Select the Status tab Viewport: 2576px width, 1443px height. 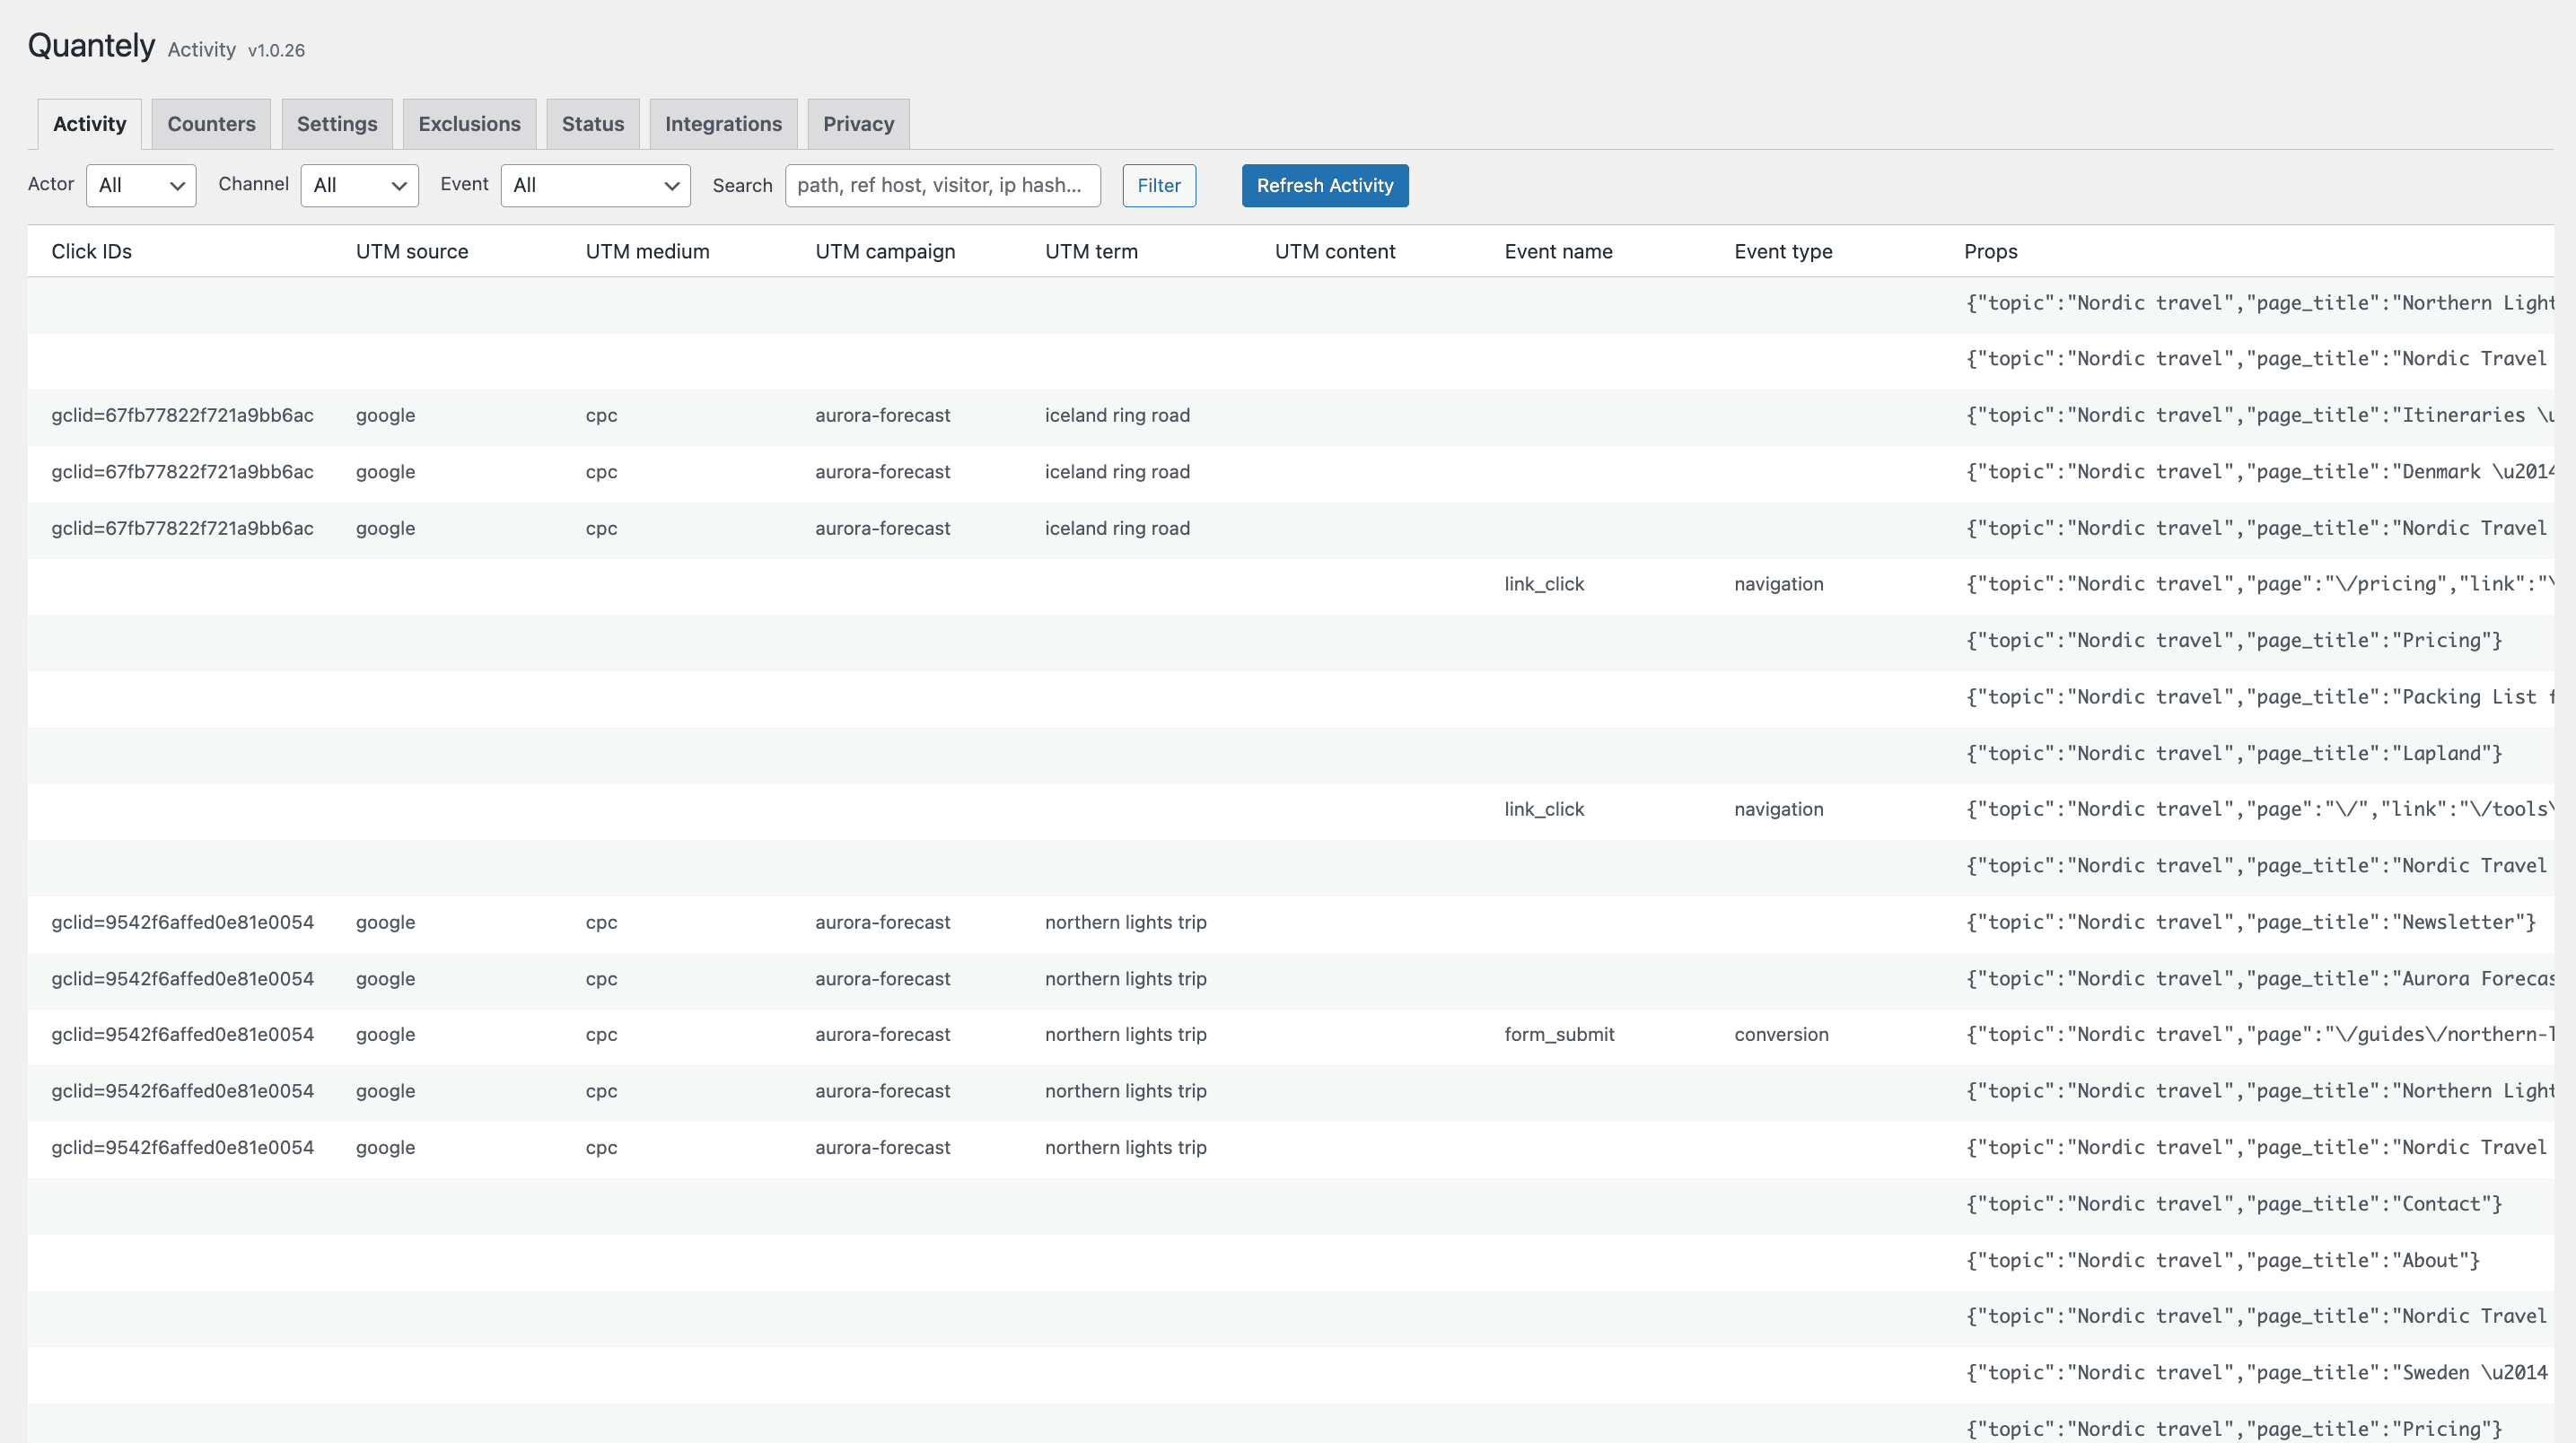point(592,124)
